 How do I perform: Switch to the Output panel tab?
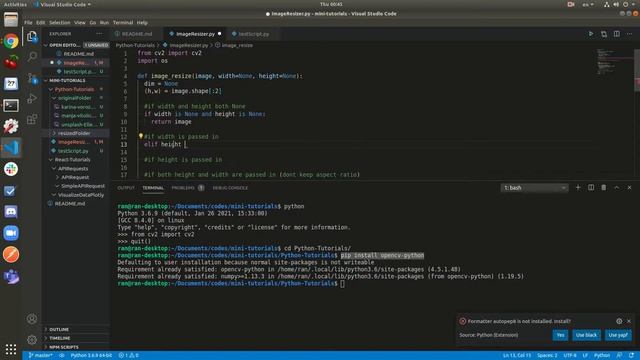[x=126, y=188]
